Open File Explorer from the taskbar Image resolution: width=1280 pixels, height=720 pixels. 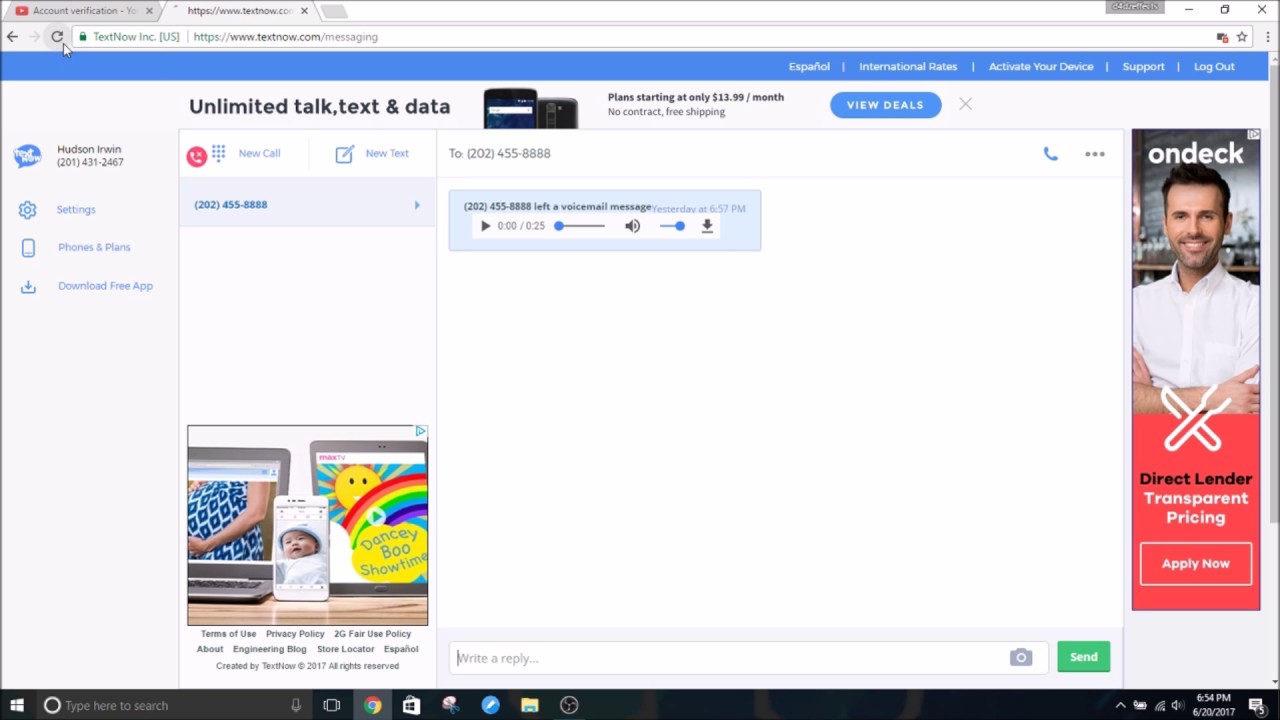coord(530,705)
